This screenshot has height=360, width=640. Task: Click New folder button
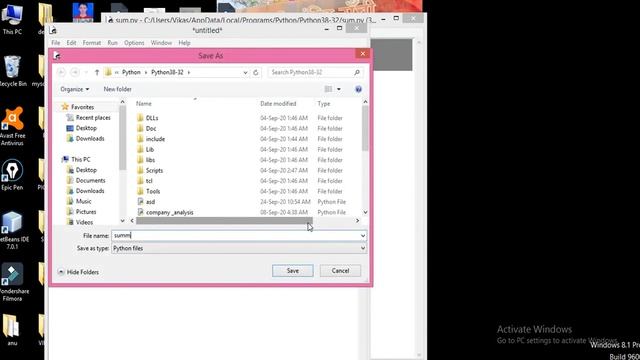118,89
